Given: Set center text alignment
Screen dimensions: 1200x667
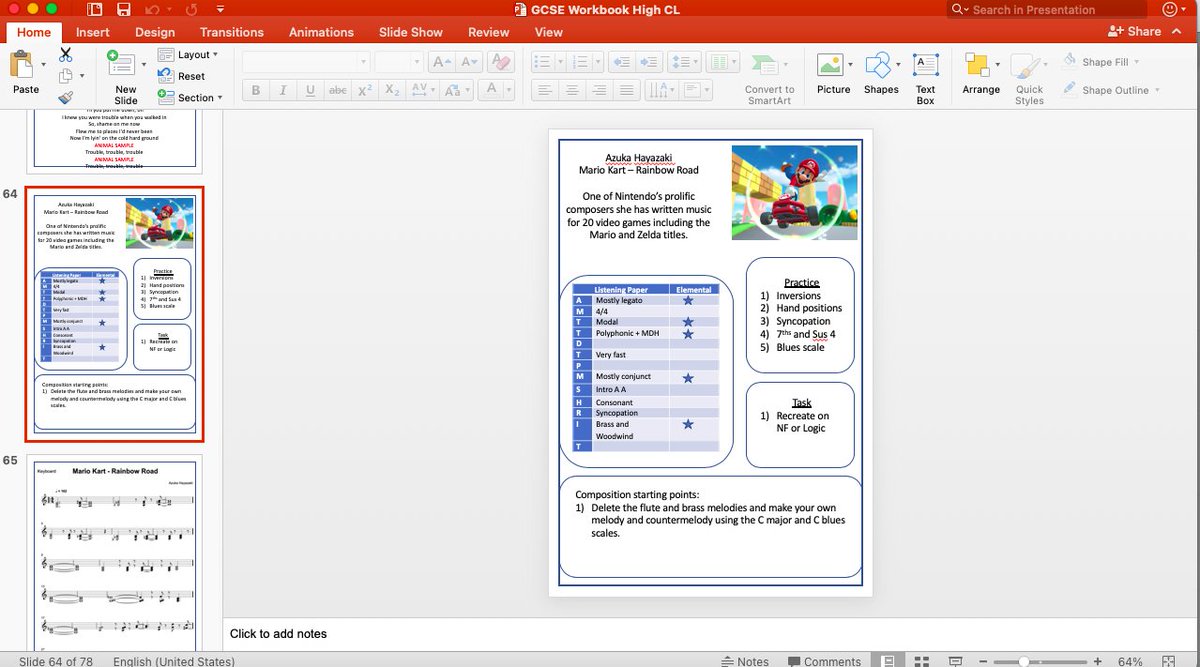Looking at the screenshot, I should pos(571,90).
